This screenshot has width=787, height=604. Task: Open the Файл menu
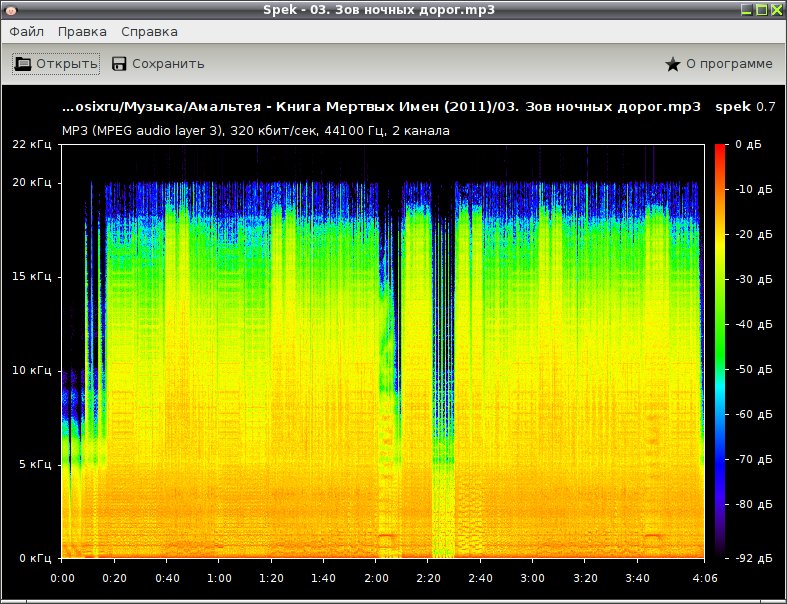click(x=27, y=32)
